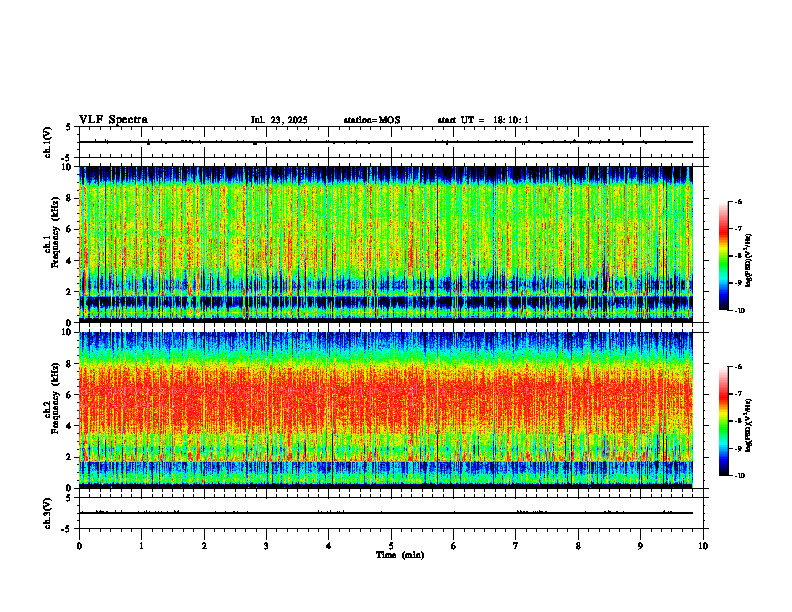Image resolution: width=792 pixels, height=612 pixels.
Task: Click the "-7" label on ch.2 colorbar
Action: pyautogui.click(x=739, y=394)
